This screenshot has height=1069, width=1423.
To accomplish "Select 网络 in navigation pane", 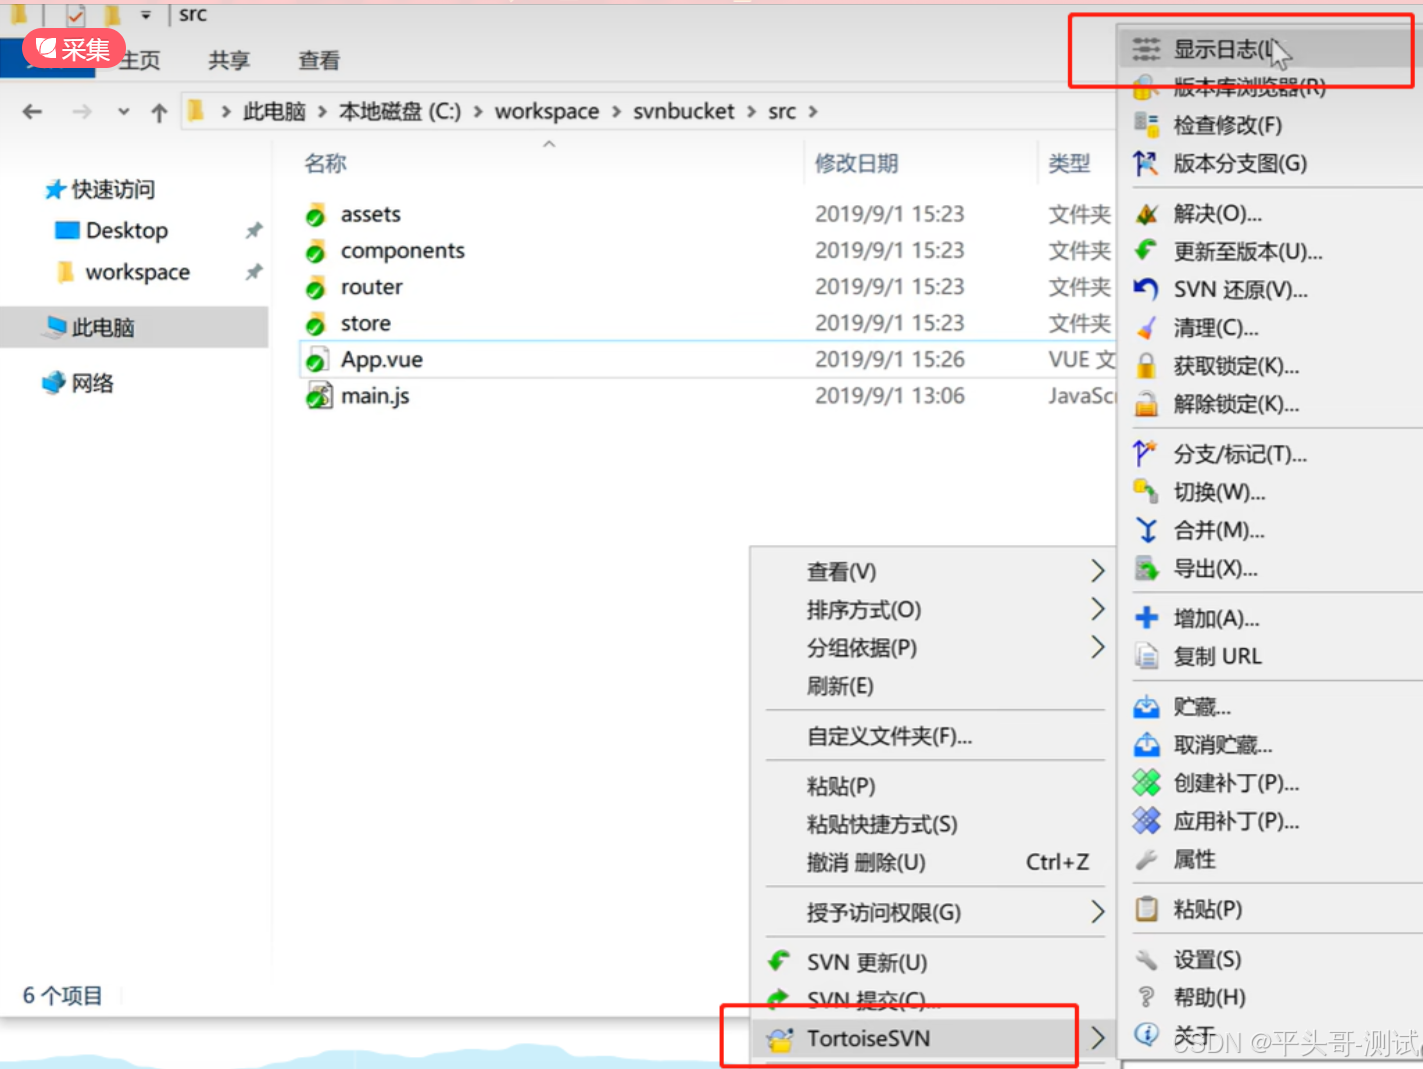I will [x=92, y=383].
